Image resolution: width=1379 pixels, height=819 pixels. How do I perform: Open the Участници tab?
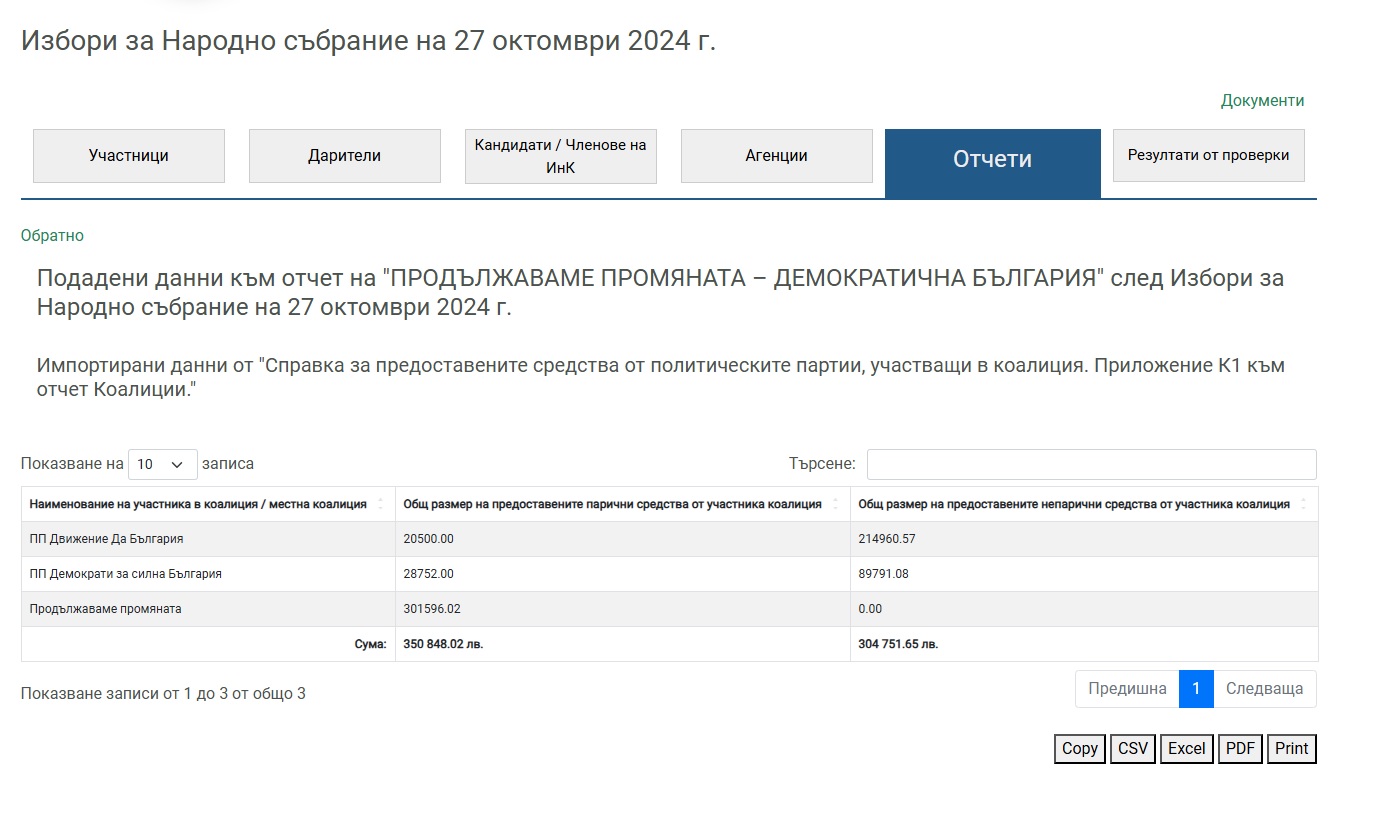[x=128, y=156]
